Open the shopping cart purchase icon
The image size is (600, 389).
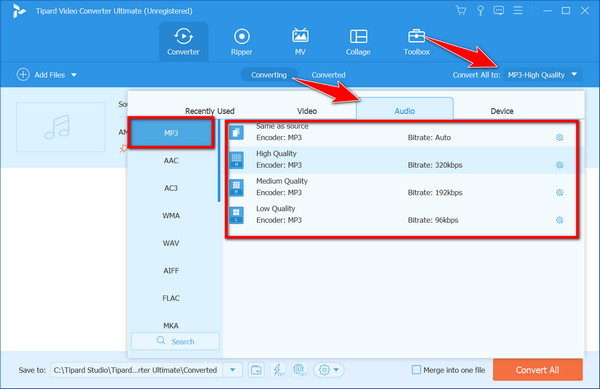[461, 11]
